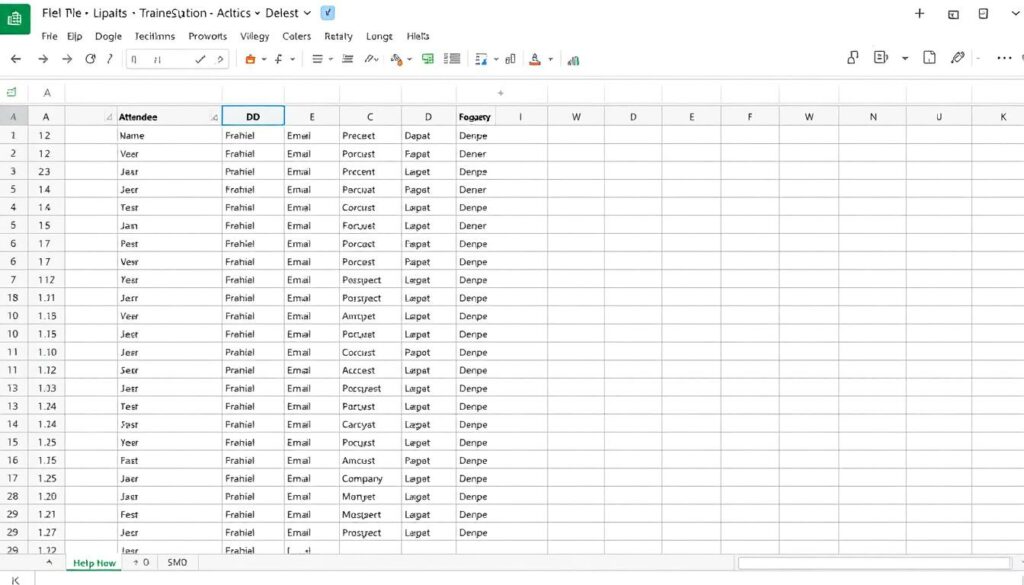The height and width of the screenshot is (585, 1024).
Task: Click the question mark icon in toolbar
Action: pyautogui.click(x=220, y=59)
